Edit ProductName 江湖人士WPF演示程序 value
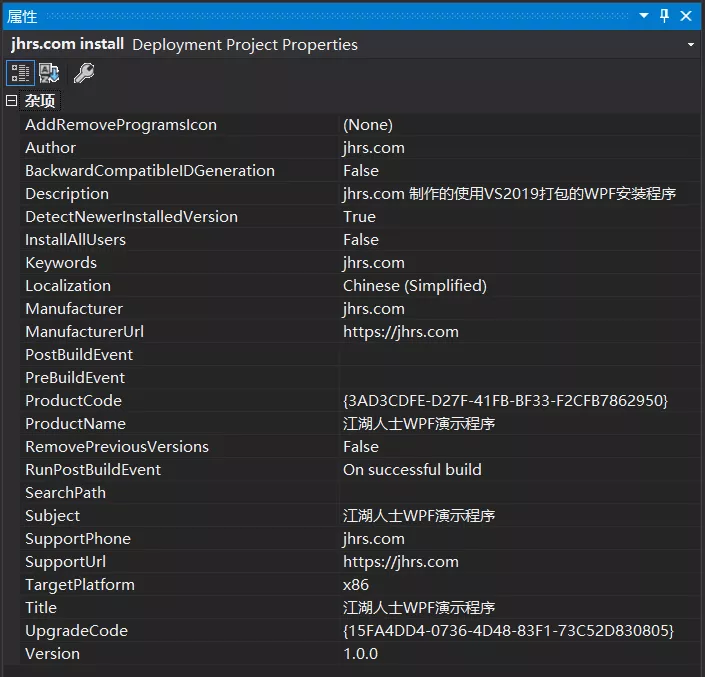Viewport: 705px width, 677px height. [419, 423]
